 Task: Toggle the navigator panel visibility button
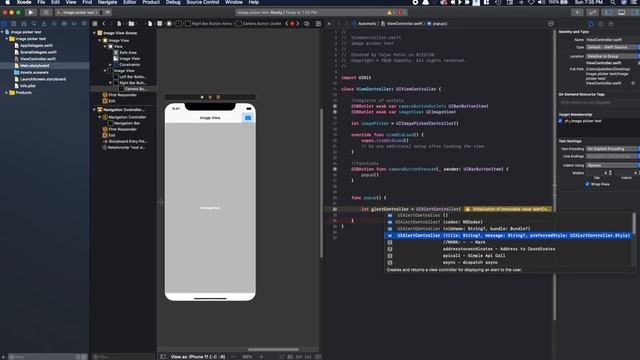pos(608,13)
